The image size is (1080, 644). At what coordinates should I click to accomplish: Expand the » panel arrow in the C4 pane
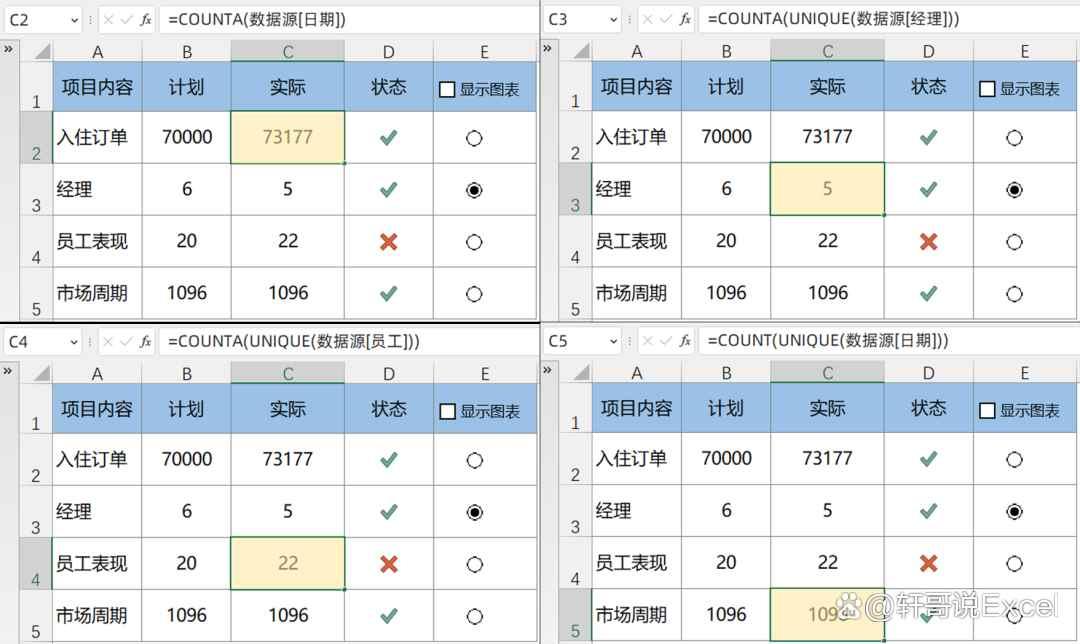coord(8,371)
